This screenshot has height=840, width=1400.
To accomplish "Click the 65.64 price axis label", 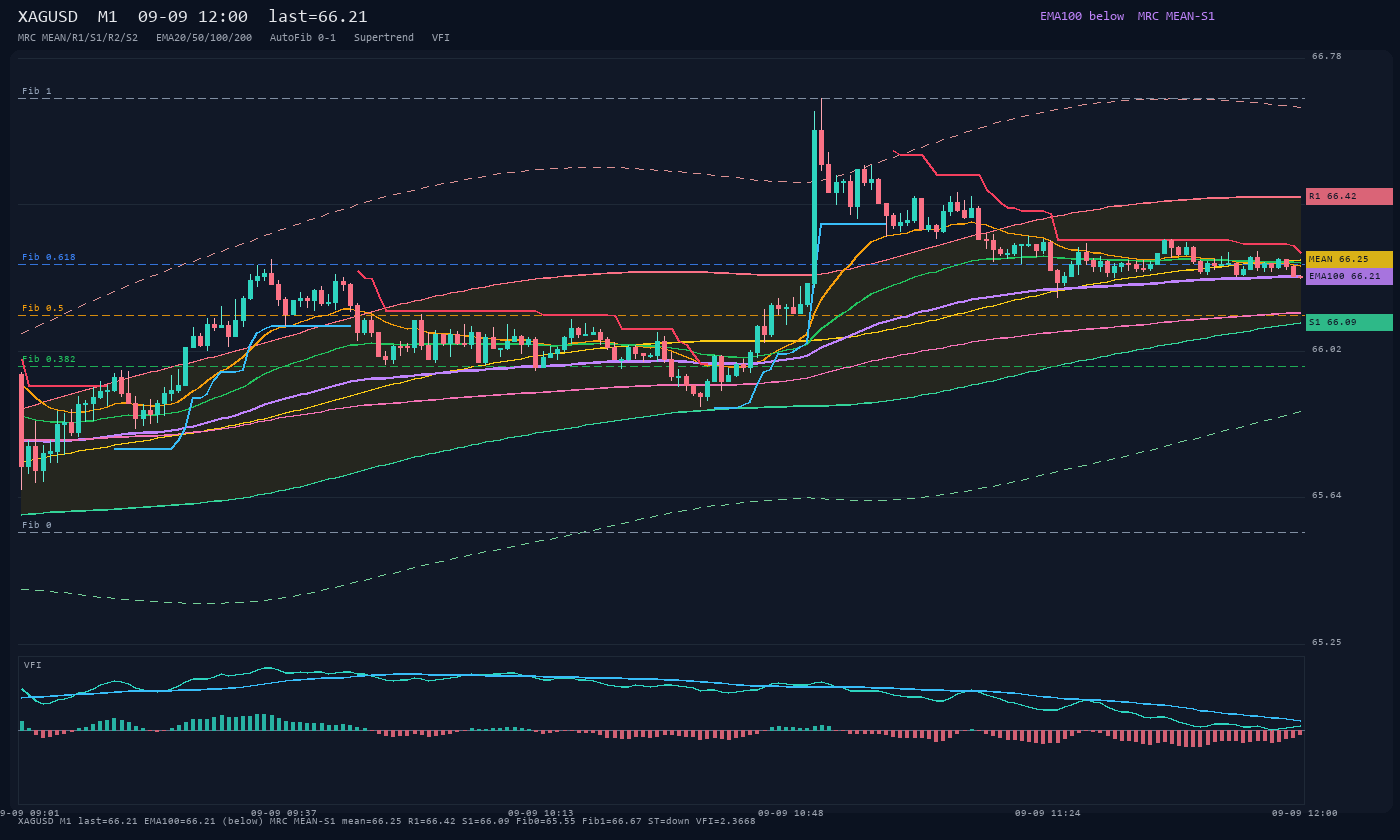I will (x=1327, y=495).
